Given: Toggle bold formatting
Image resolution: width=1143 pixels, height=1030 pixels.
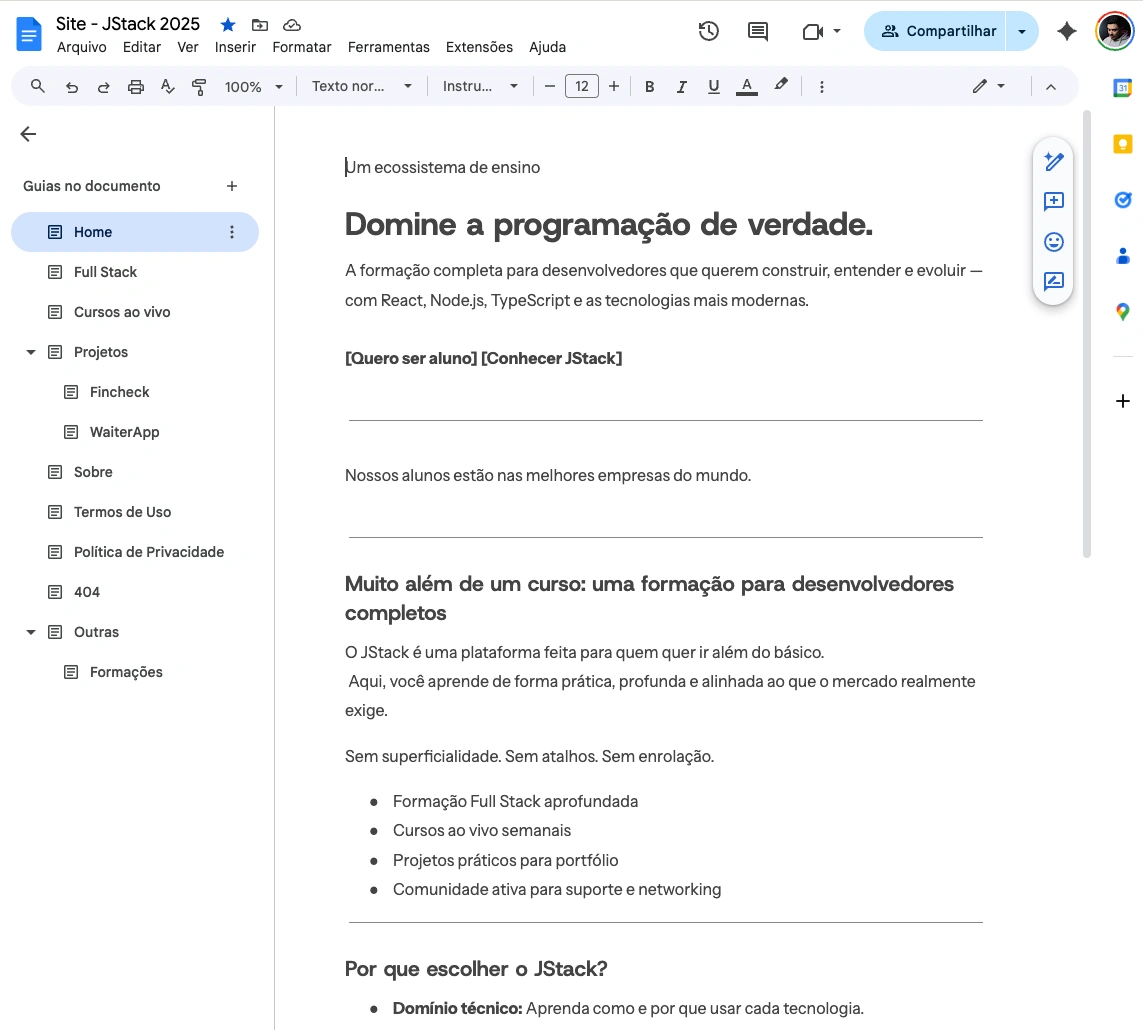Looking at the screenshot, I should [x=649, y=87].
